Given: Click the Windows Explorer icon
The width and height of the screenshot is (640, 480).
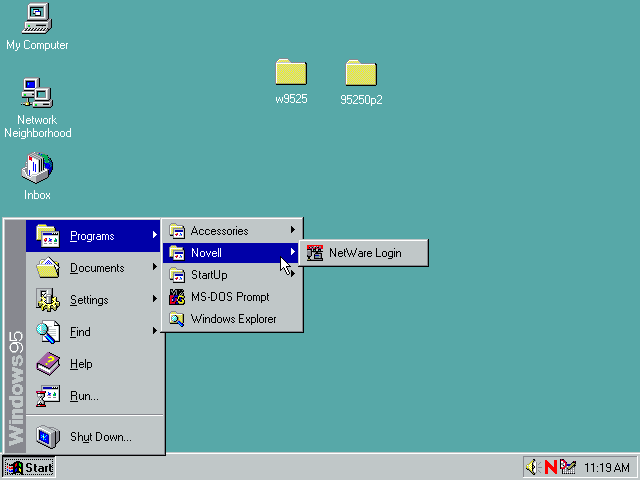Looking at the screenshot, I should pyautogui.click(x=177, y=319).
